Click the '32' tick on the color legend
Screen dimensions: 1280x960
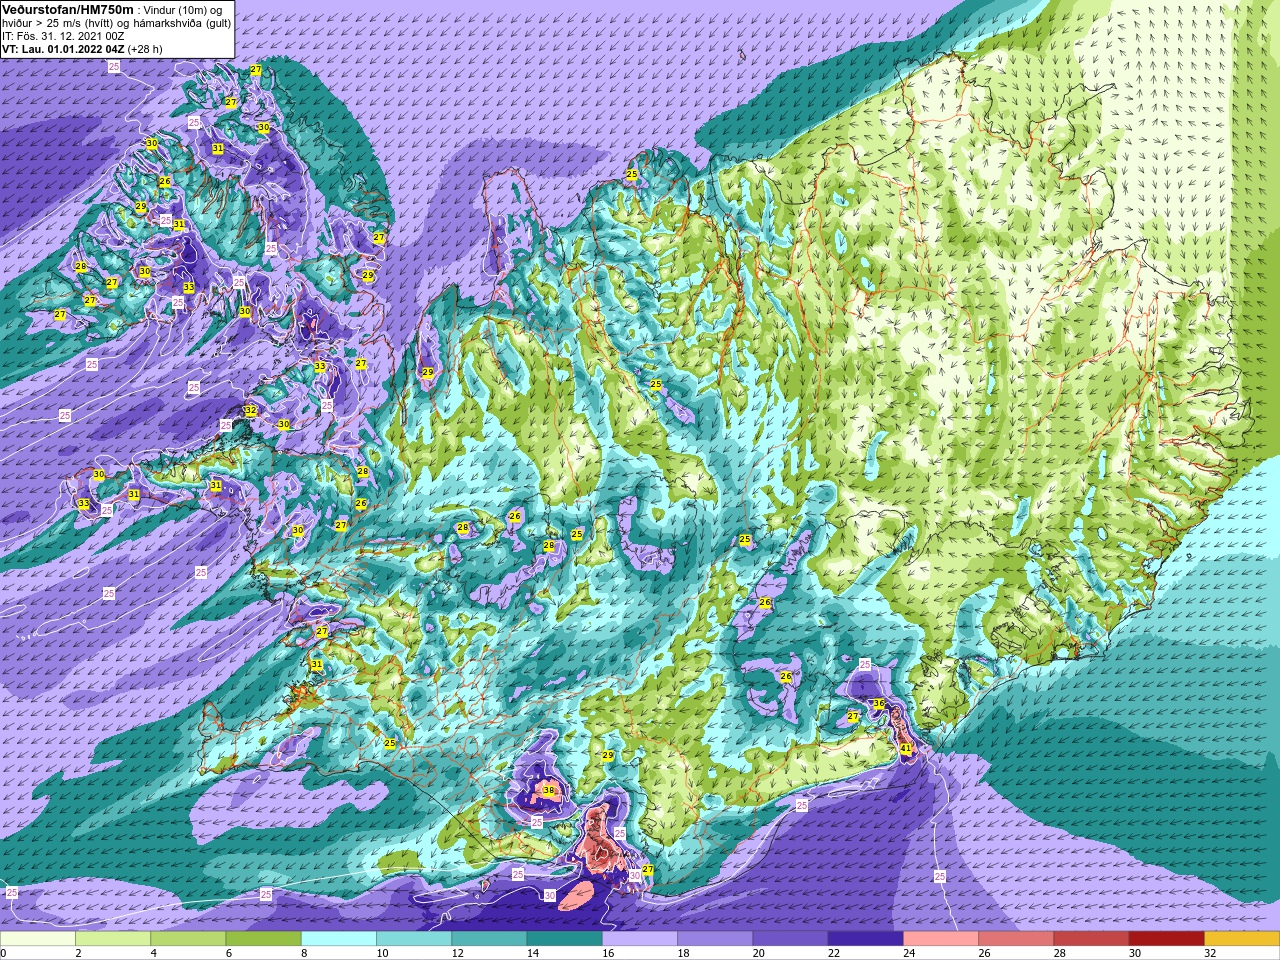[x=1210, y=953]
